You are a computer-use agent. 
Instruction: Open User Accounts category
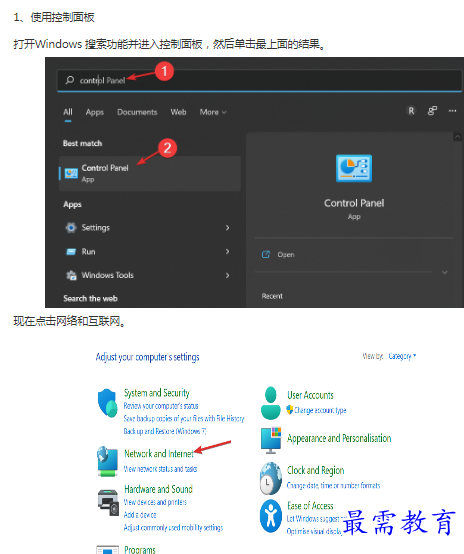pyautogui.click(x=310, y=395)
